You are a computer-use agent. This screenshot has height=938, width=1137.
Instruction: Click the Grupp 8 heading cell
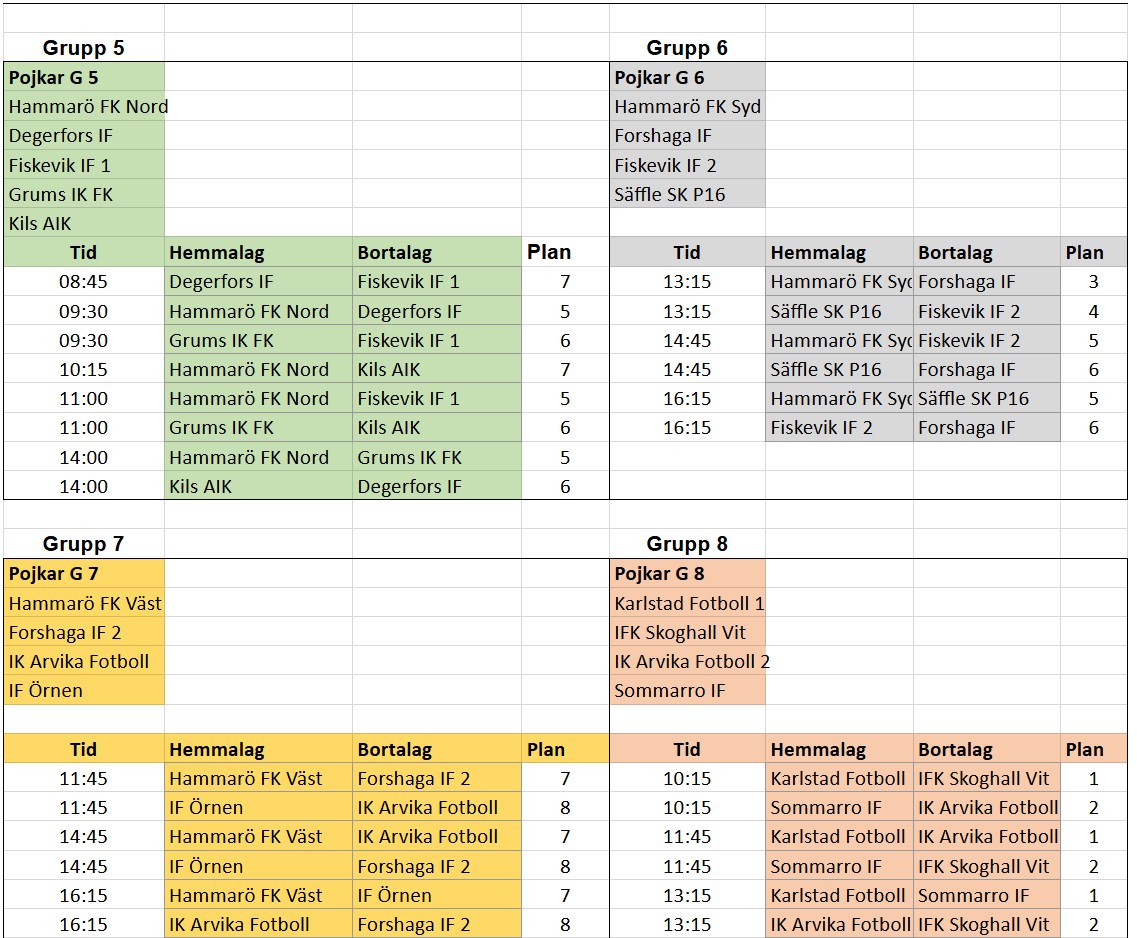(x=687, y=544)
